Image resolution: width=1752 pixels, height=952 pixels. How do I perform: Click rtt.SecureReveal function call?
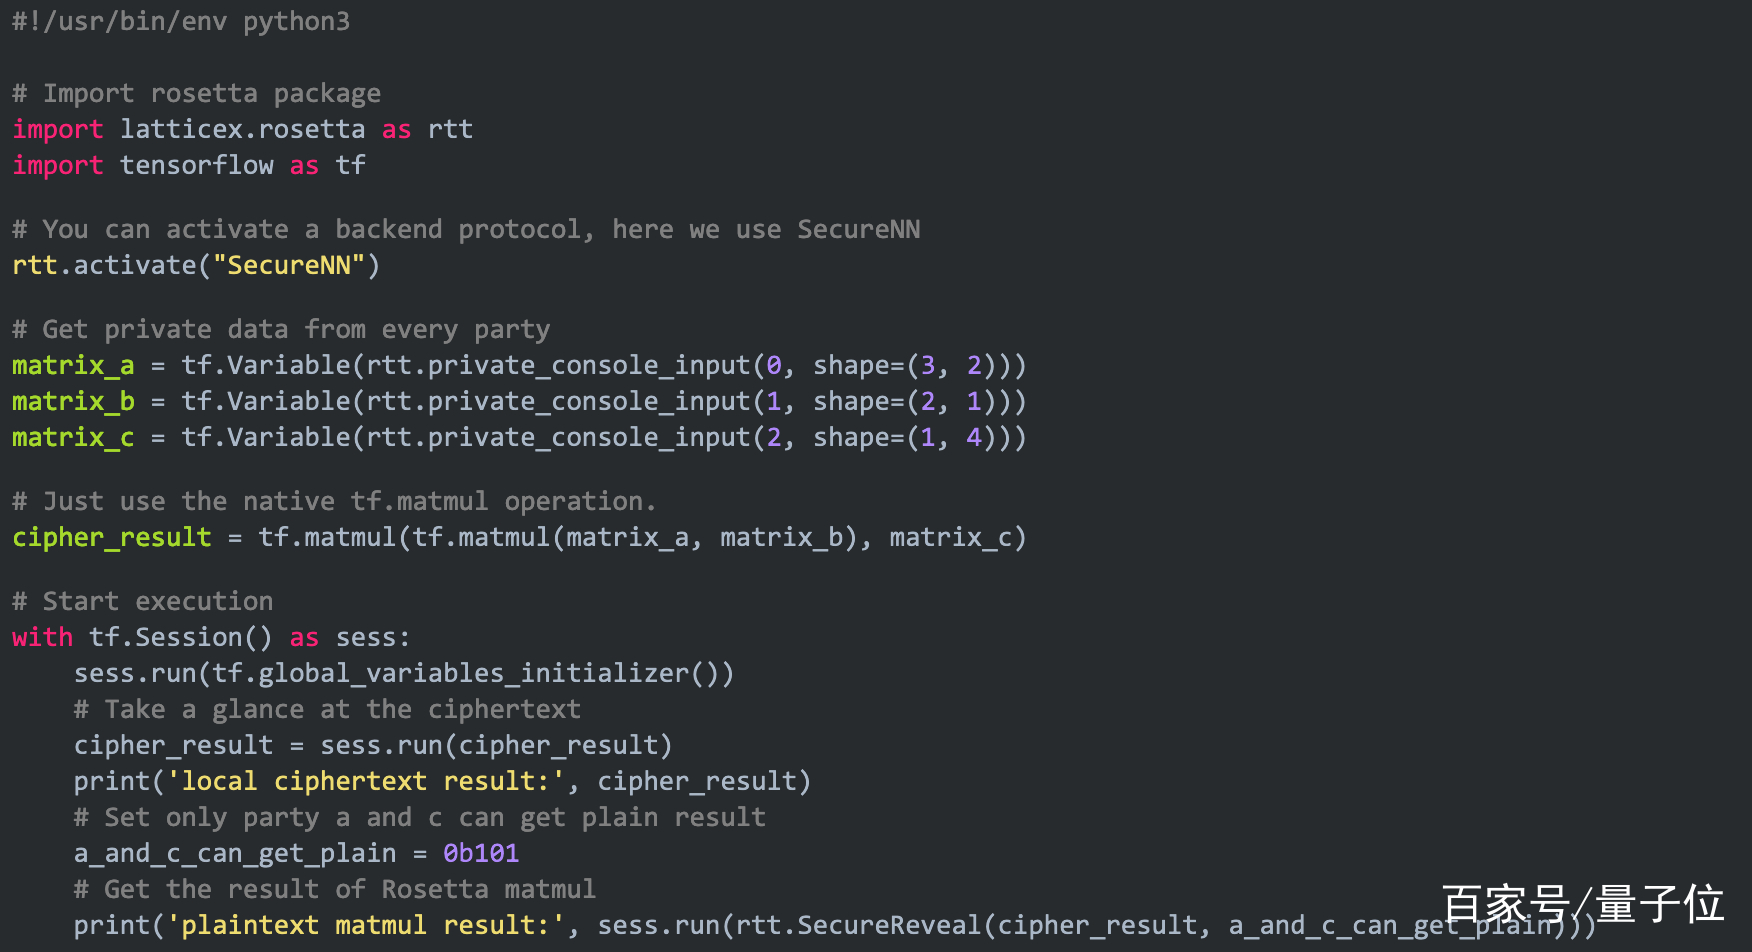(859, 925)
